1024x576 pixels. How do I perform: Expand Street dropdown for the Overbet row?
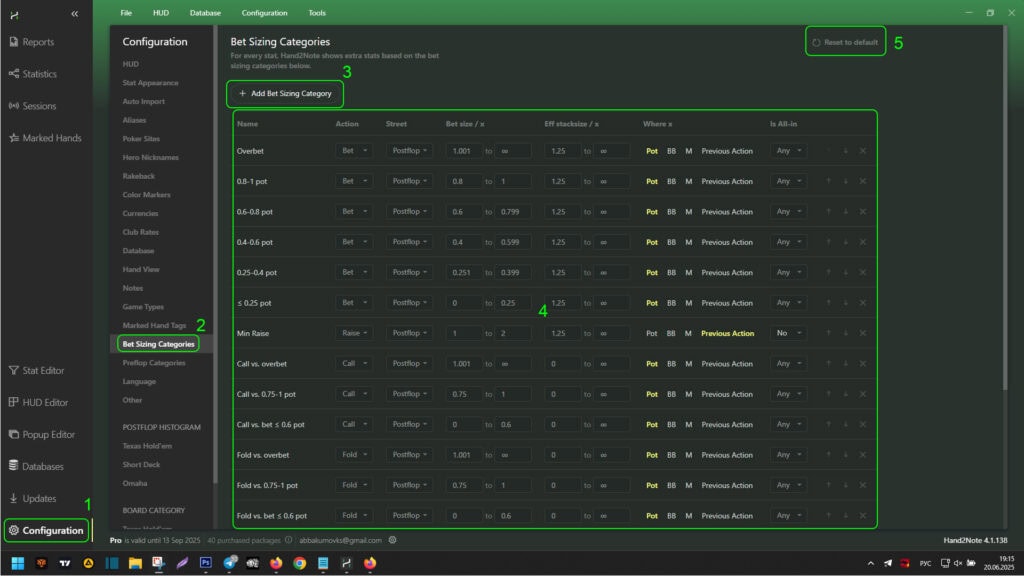[x=410, y=151]
